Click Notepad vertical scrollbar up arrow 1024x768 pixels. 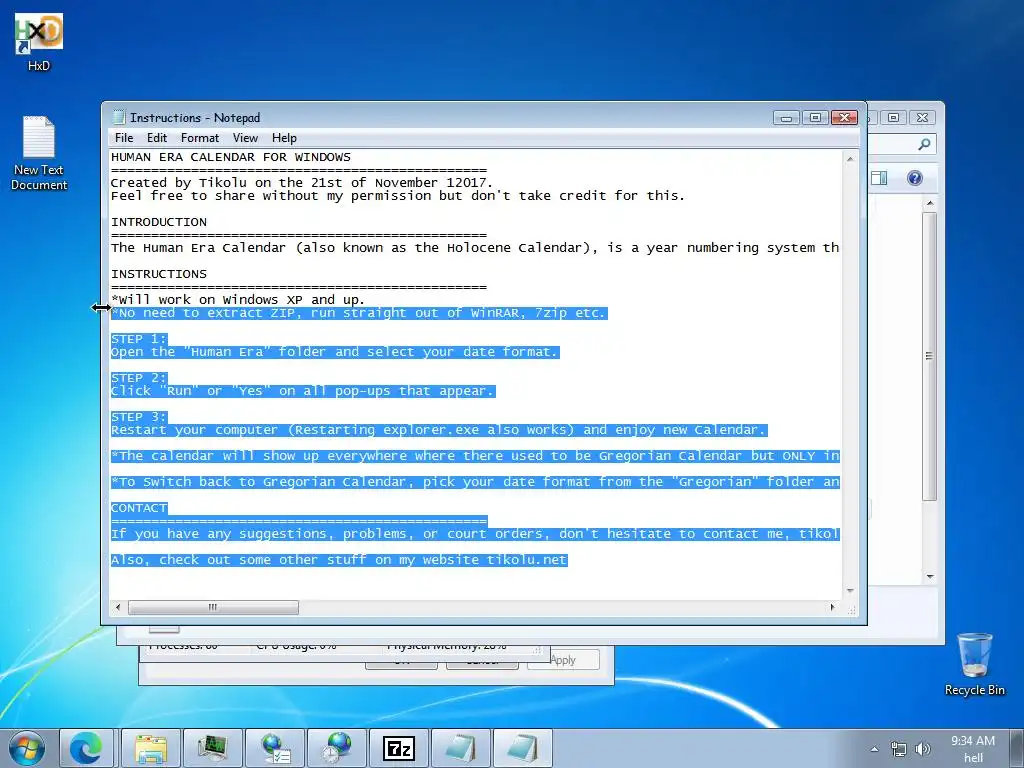coord(850,159)
